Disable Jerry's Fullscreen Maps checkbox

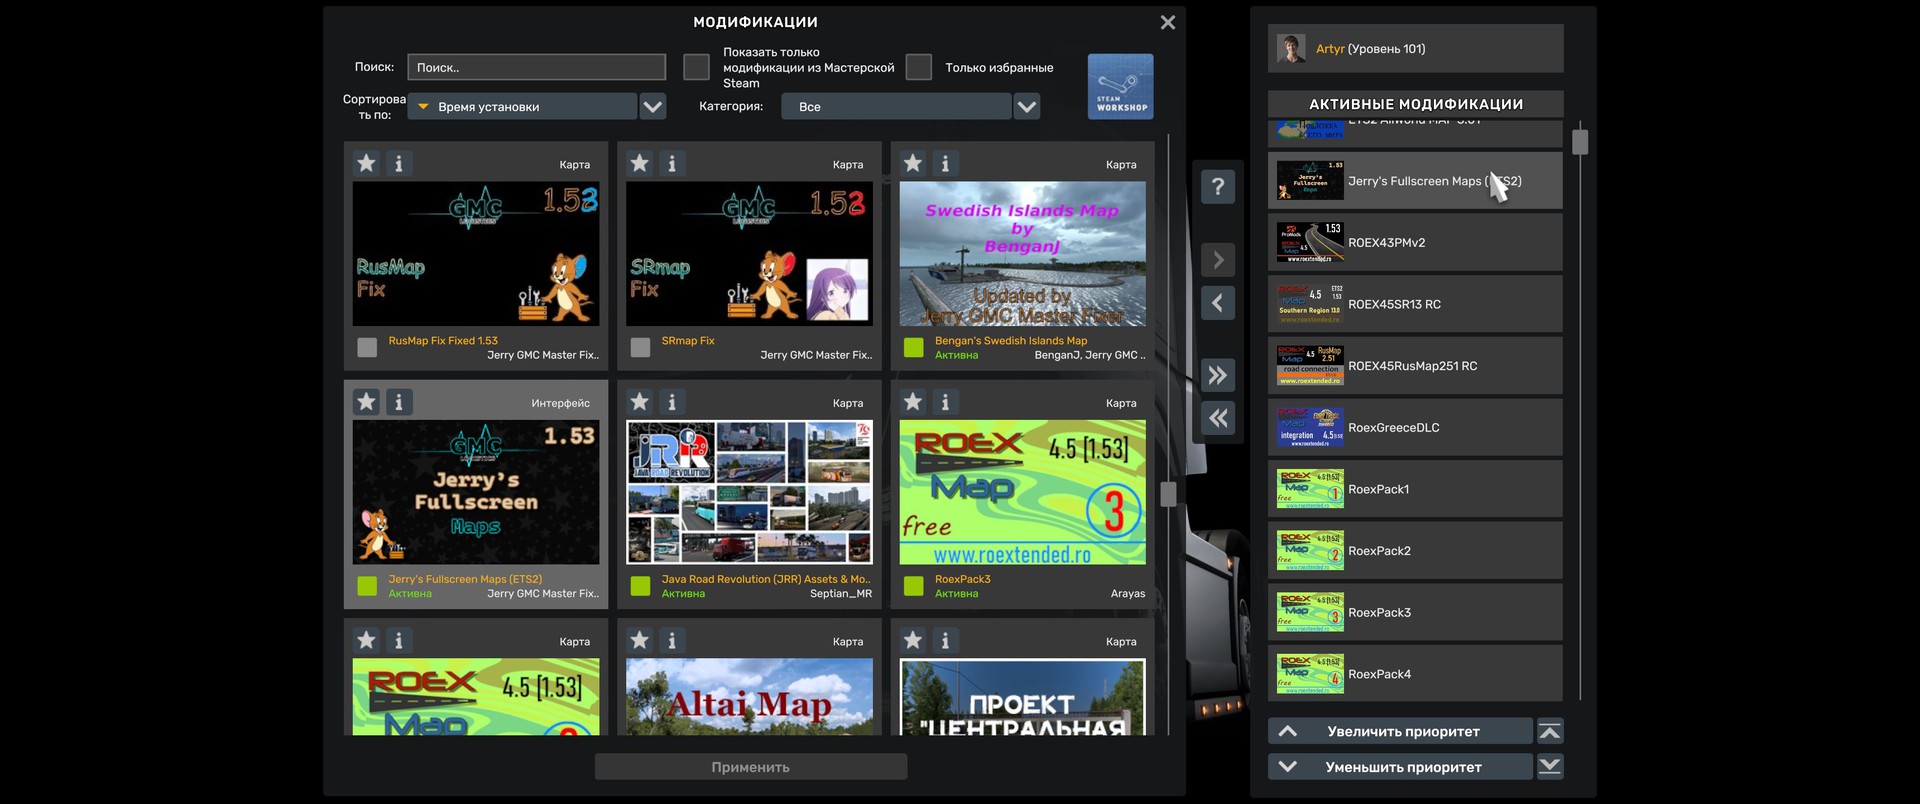click(x=367, y=586)
